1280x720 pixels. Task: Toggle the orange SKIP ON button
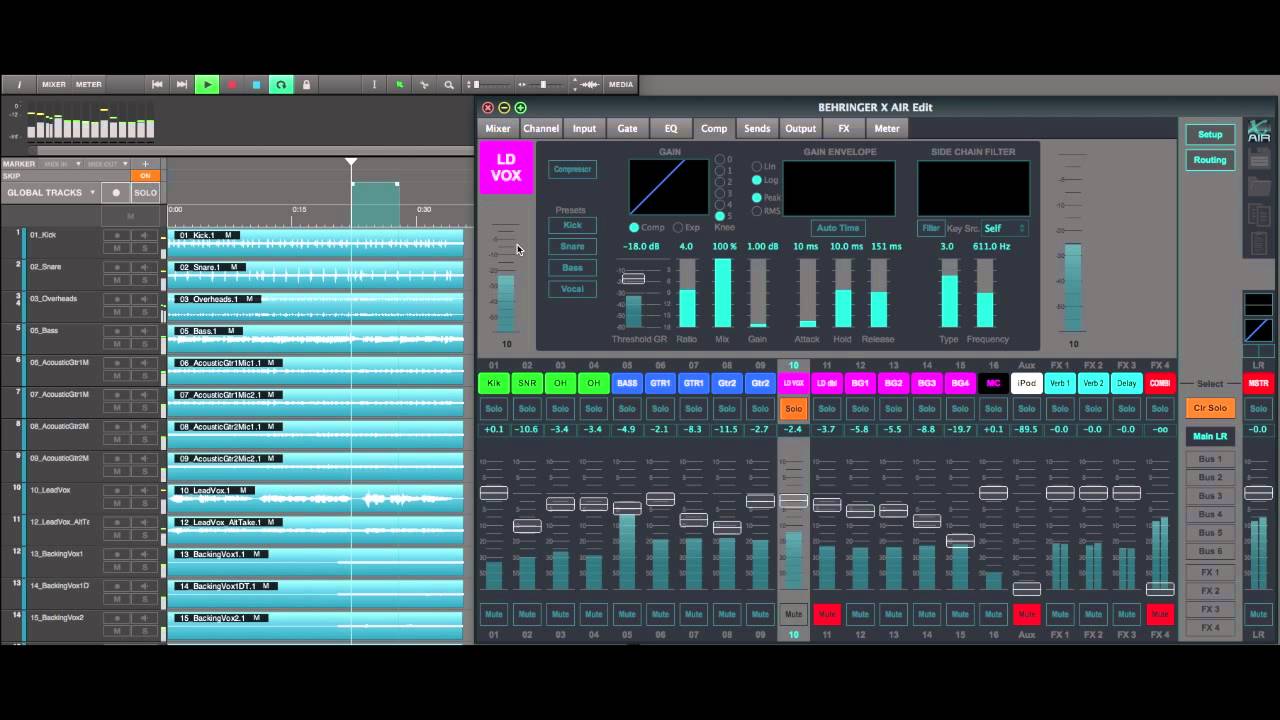click(x=145, y=175)
